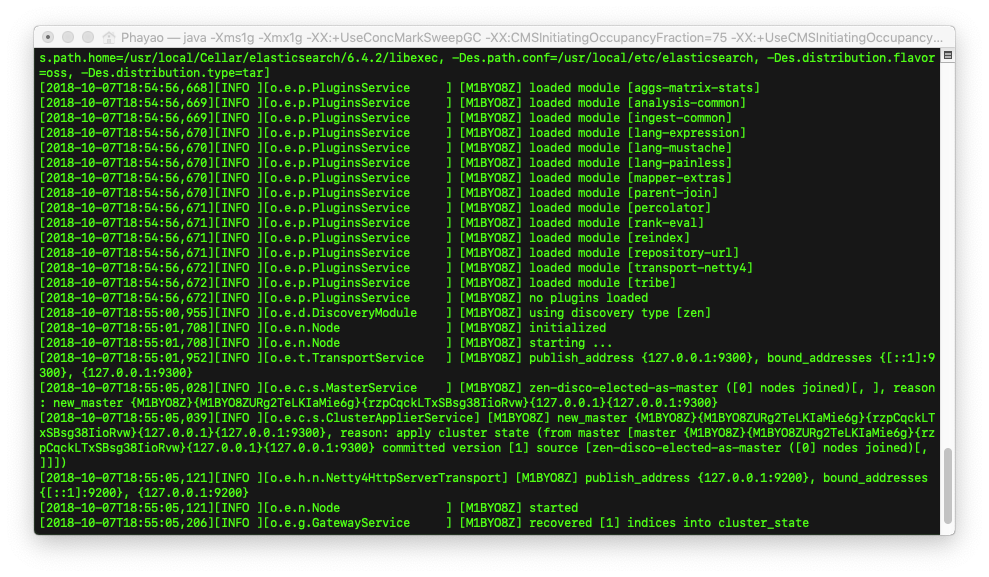The height and width of the screenshot is (577, 989).
Task: Minimize the terminal using the middle title bar button
Action: [x=68, y=37]
